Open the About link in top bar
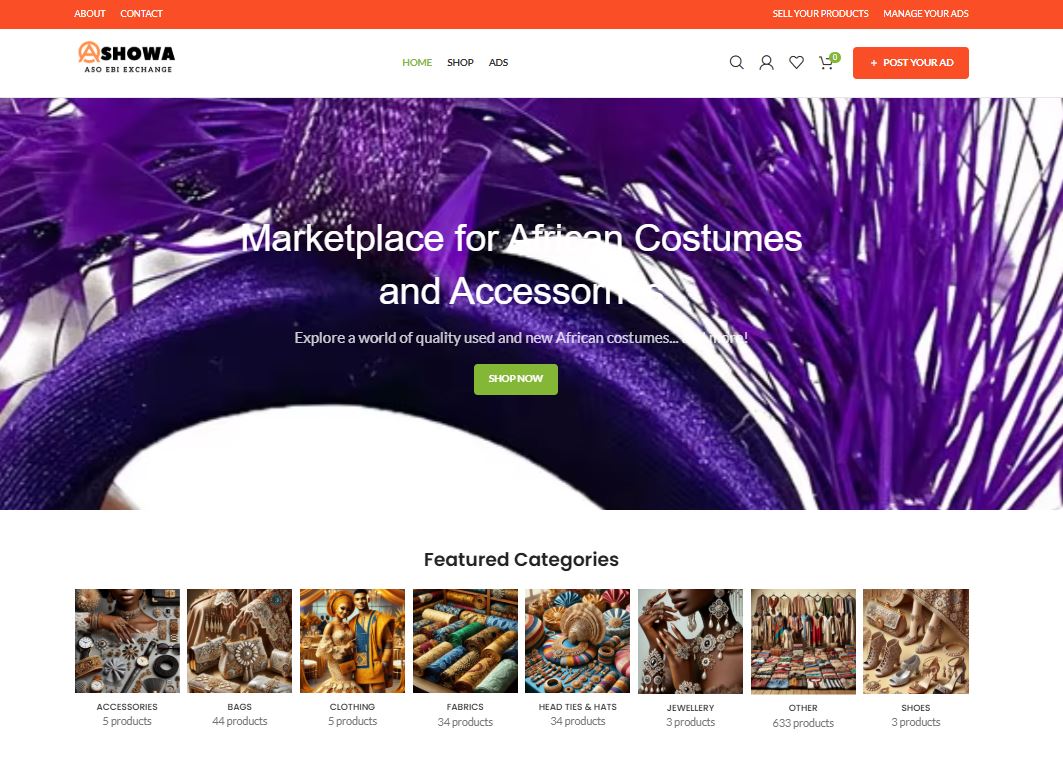 (x=89, y=14)
